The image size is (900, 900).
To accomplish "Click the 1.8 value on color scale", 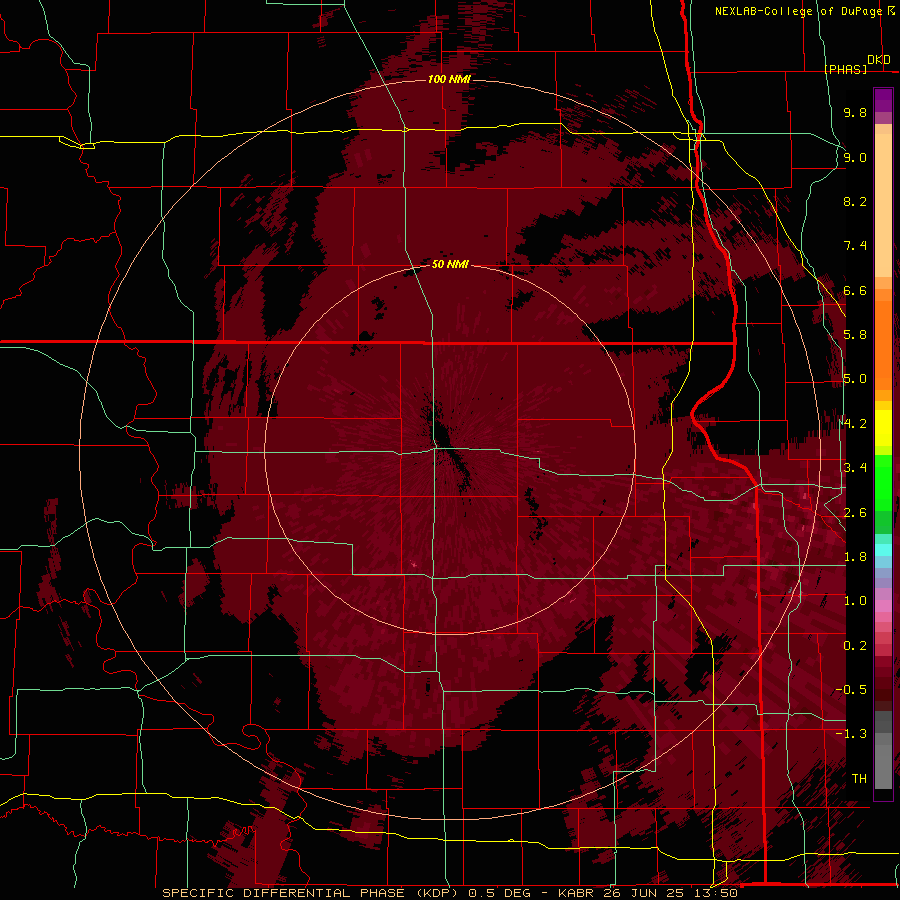I will 855,557.
